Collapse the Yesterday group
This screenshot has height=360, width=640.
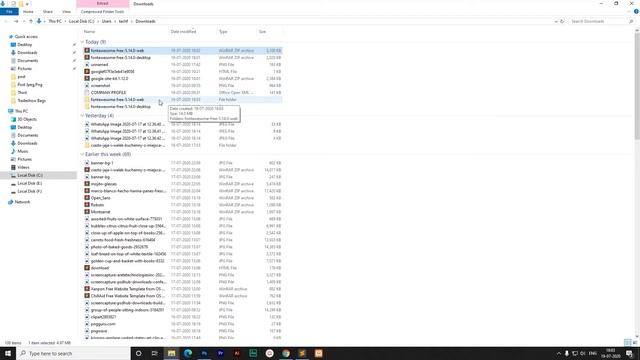pyautogui.click(x=82, y=116)
